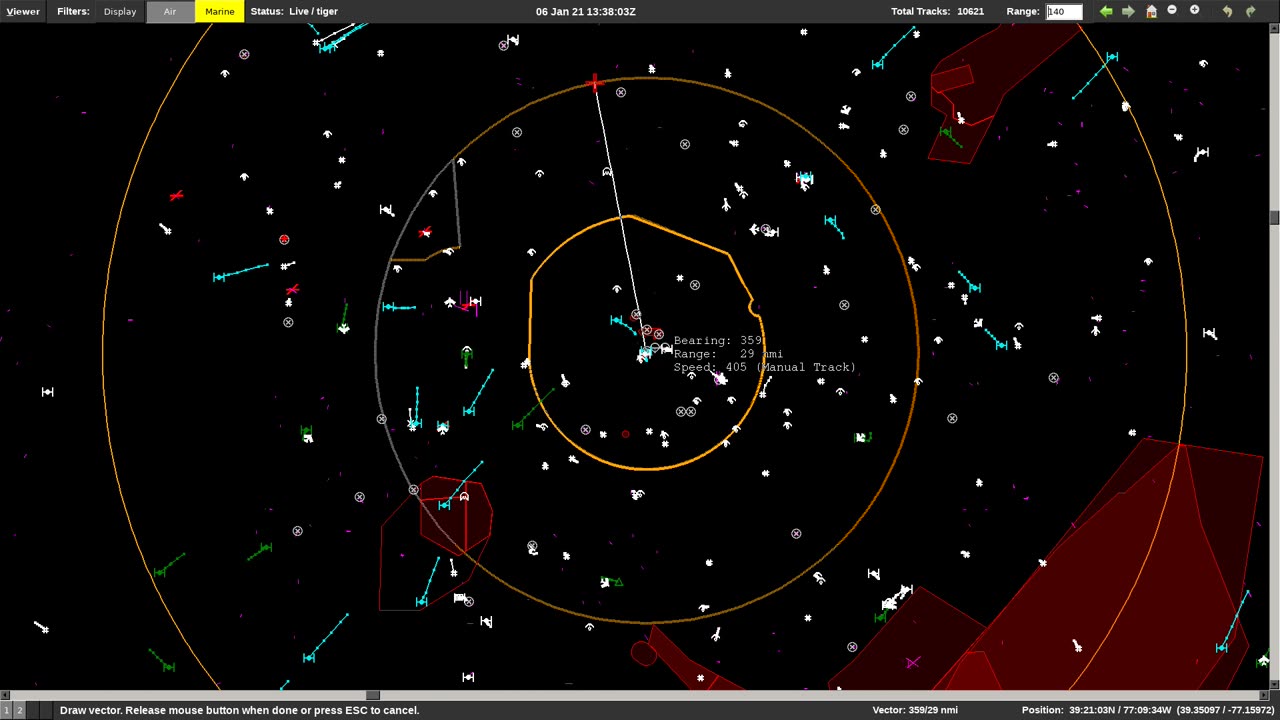This screenshot has width=1280, height=720.
Task: Undo the last action with the undo arrow
Action: point(1227,11)
